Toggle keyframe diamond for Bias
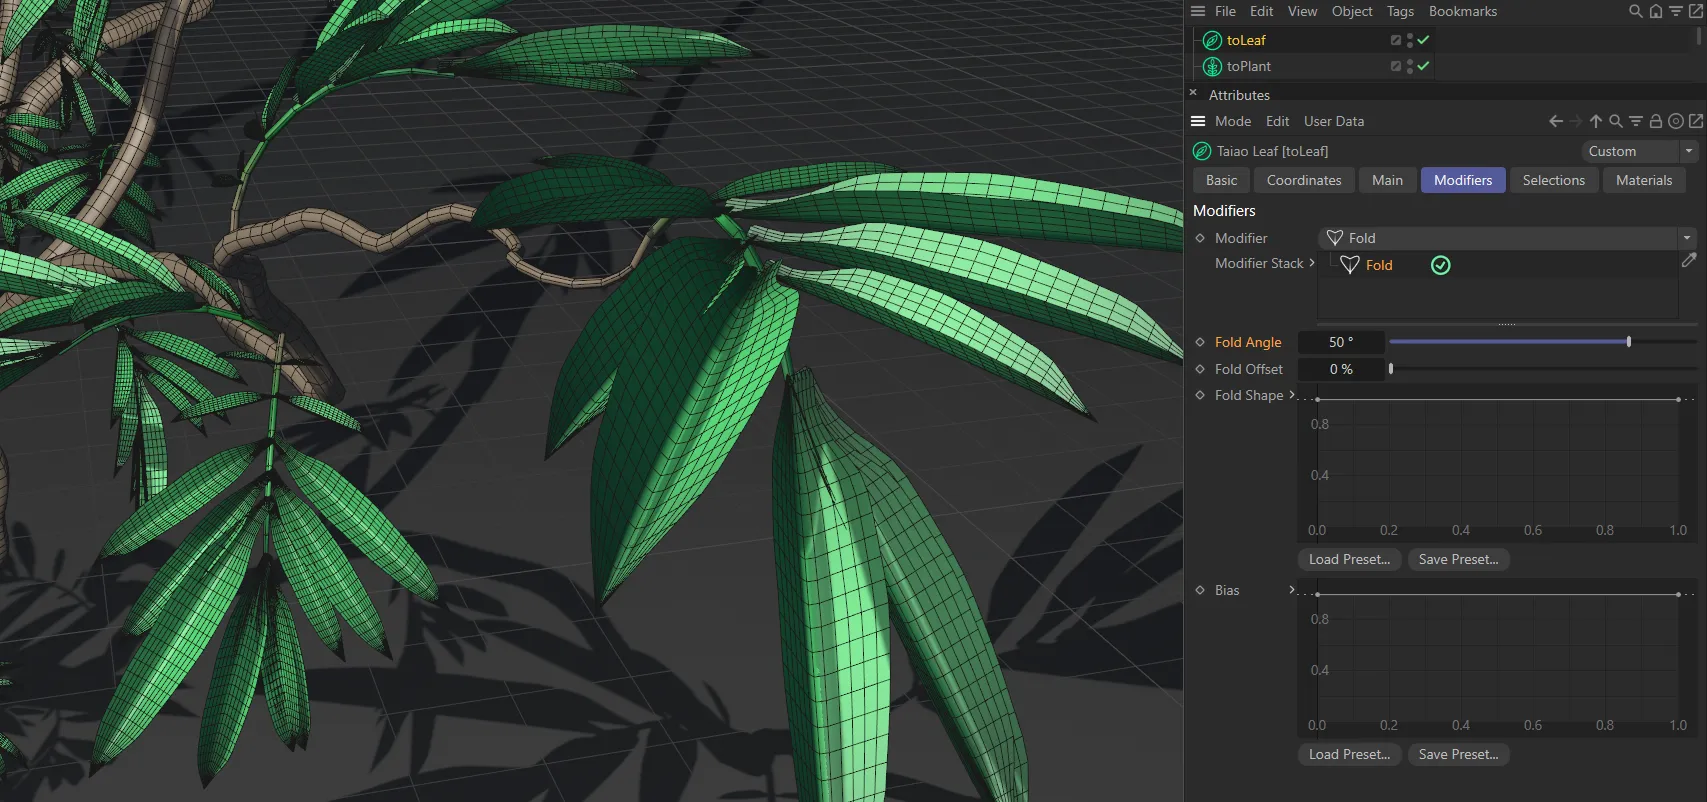The height and width of the screenshot is (802, 1707). (1200, 590)
